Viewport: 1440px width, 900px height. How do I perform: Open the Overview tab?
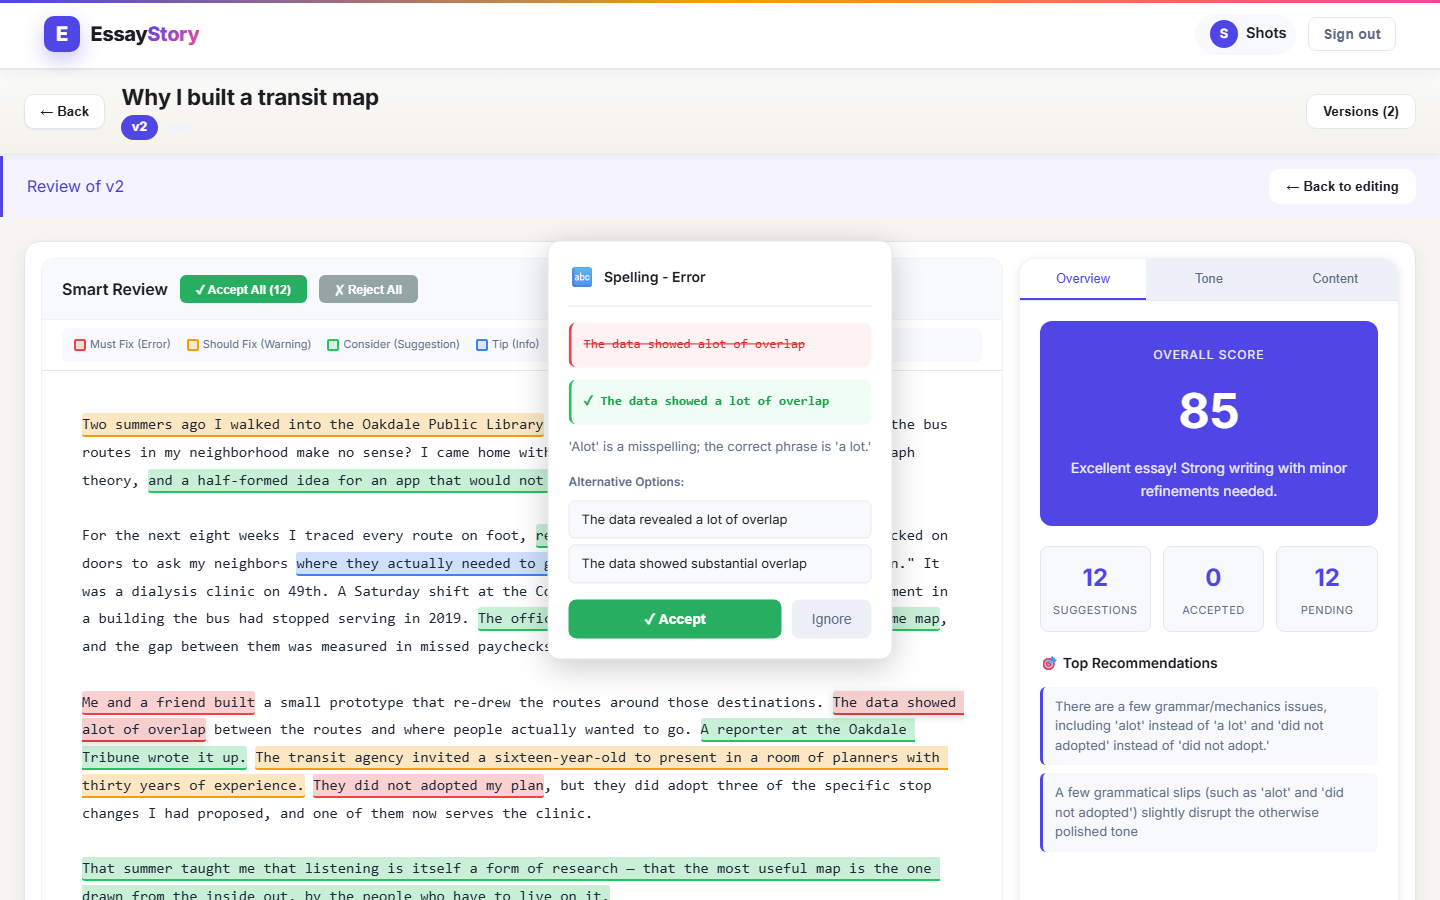coord(1083,278)
